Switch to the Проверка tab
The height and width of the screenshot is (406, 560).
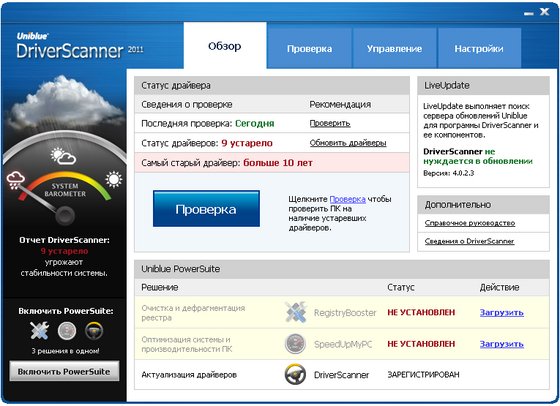pyautogui.click(x=309, y=49)
